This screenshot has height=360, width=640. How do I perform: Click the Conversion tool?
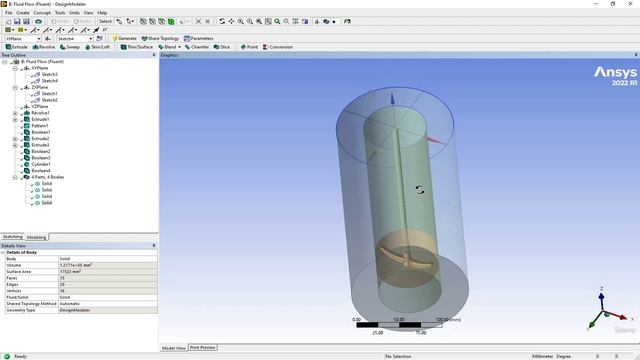278,47
